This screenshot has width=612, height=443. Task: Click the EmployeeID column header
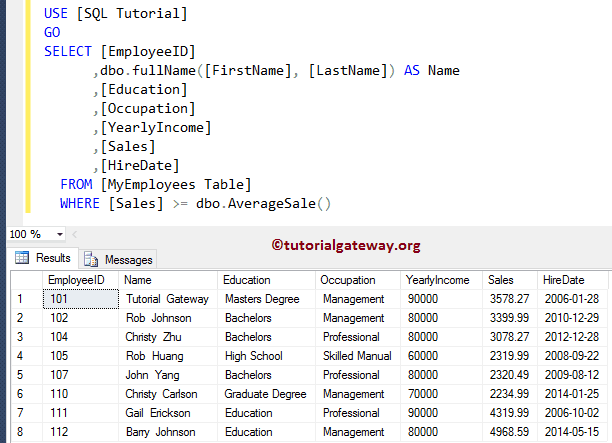72,280
